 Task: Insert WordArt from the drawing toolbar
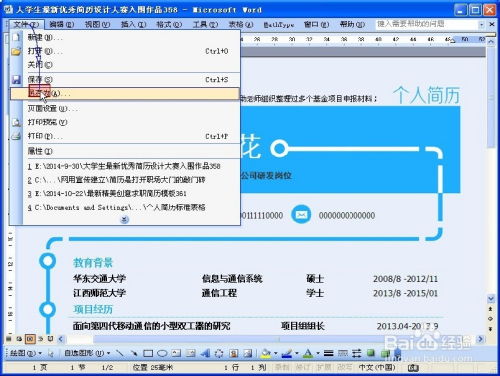tap(205, 353)
